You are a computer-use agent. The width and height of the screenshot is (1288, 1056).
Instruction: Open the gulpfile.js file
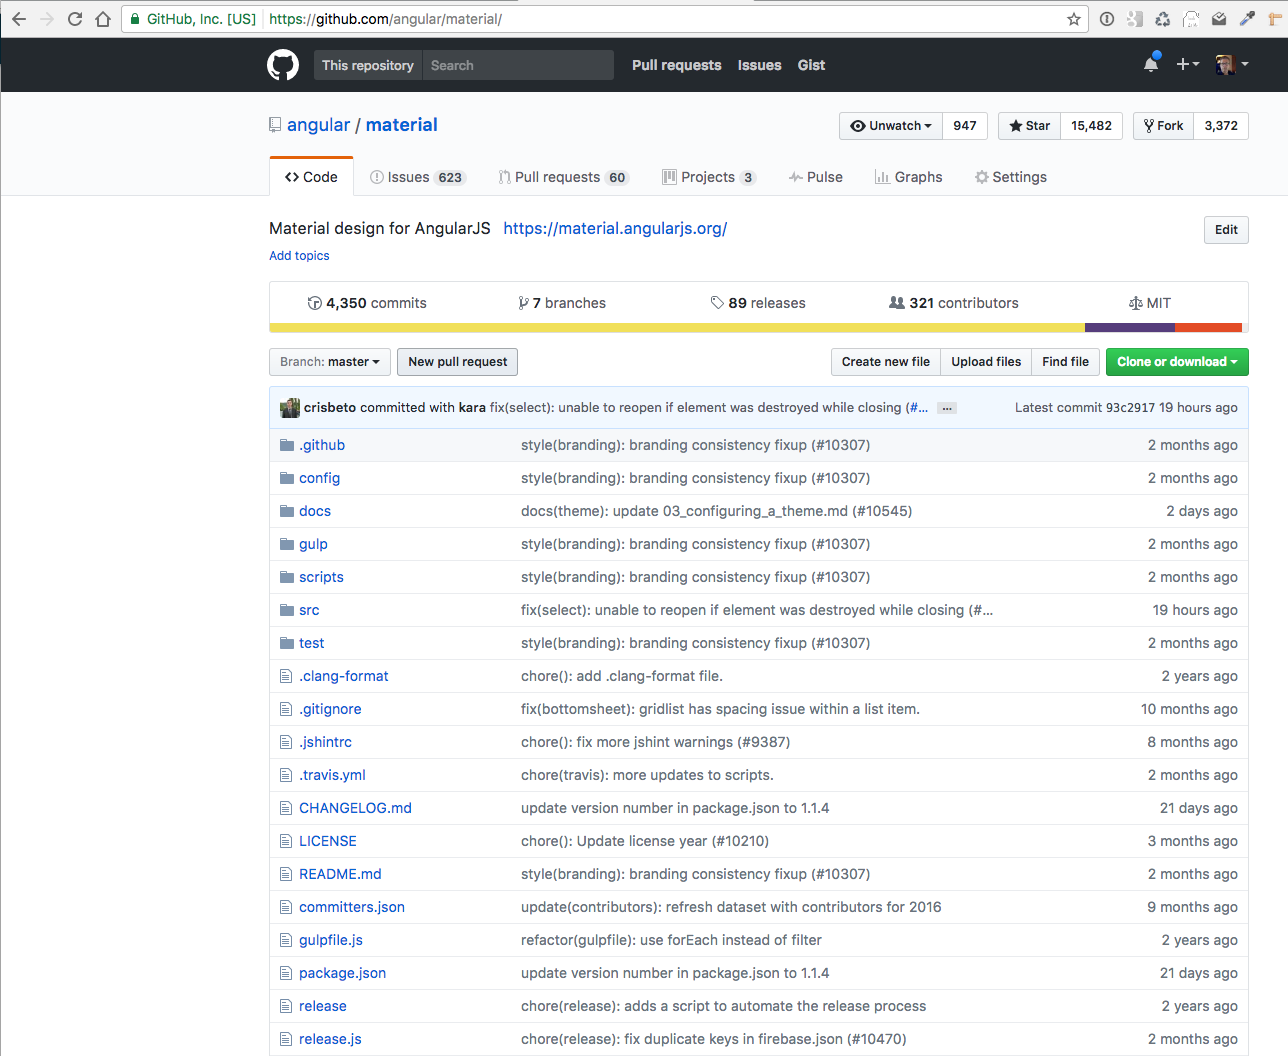click(331, 940)
